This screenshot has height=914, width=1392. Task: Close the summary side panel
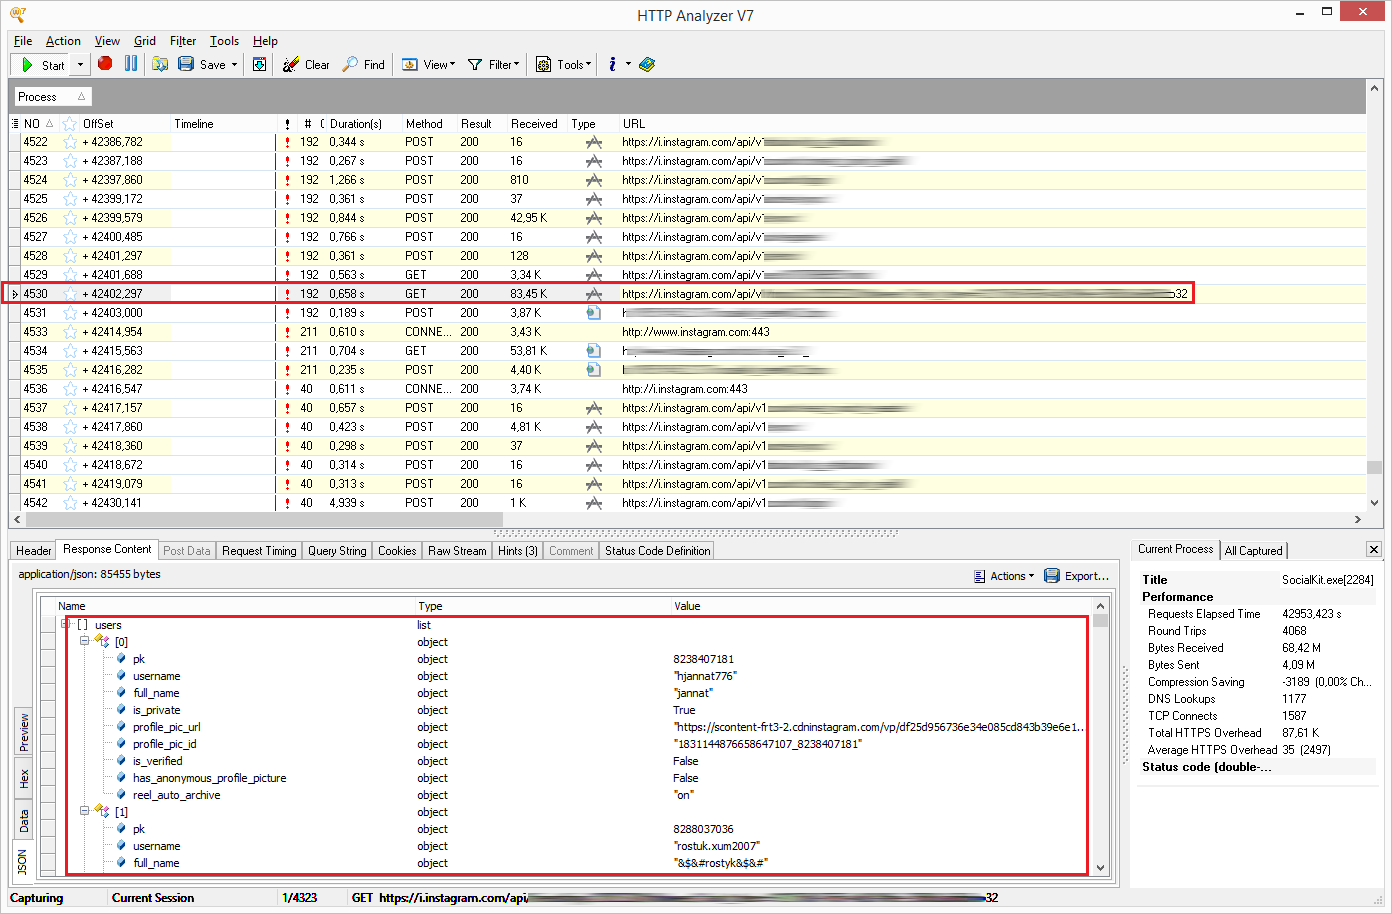click(x=1373, y=549)
